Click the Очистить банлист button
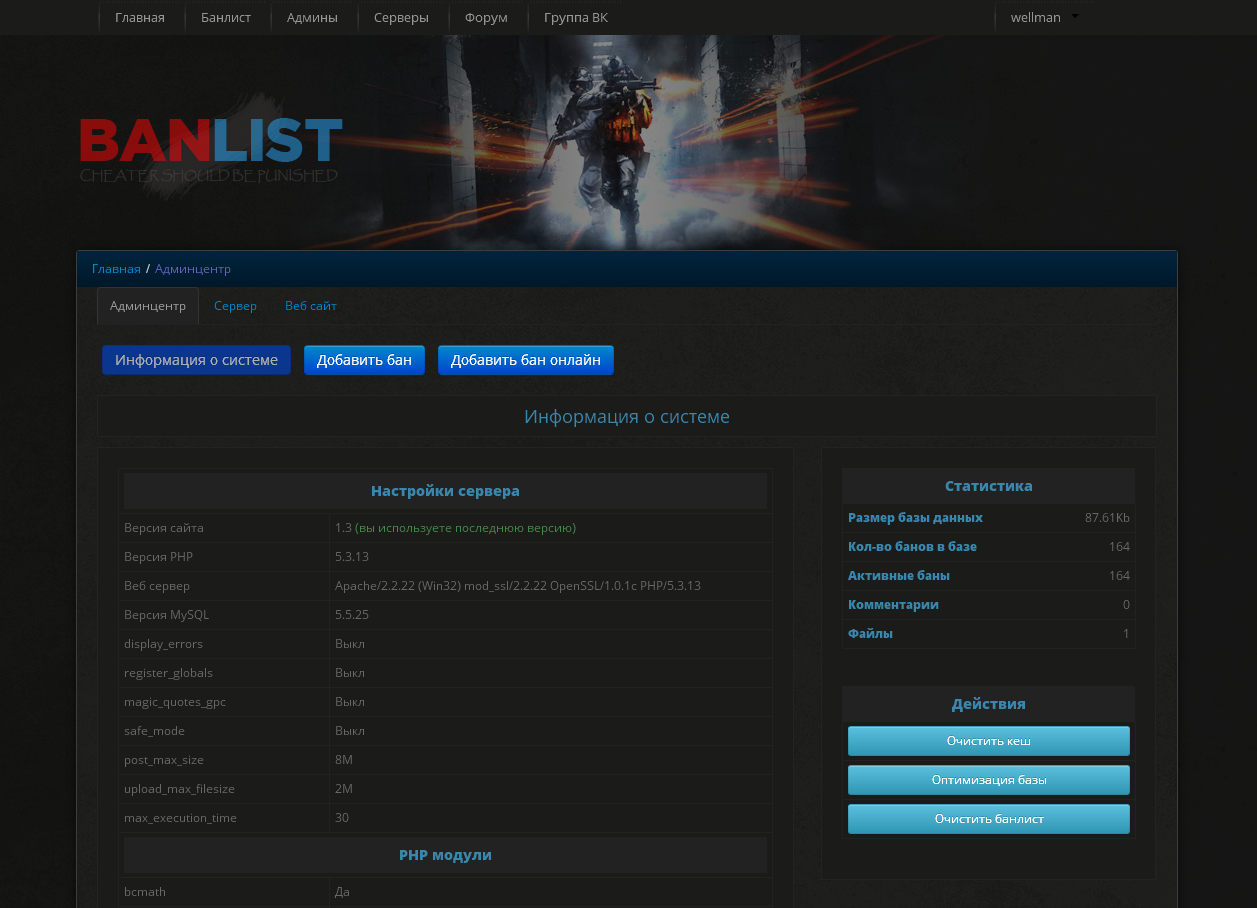The width and height of the screenshot is (1257, 908). 989,819
